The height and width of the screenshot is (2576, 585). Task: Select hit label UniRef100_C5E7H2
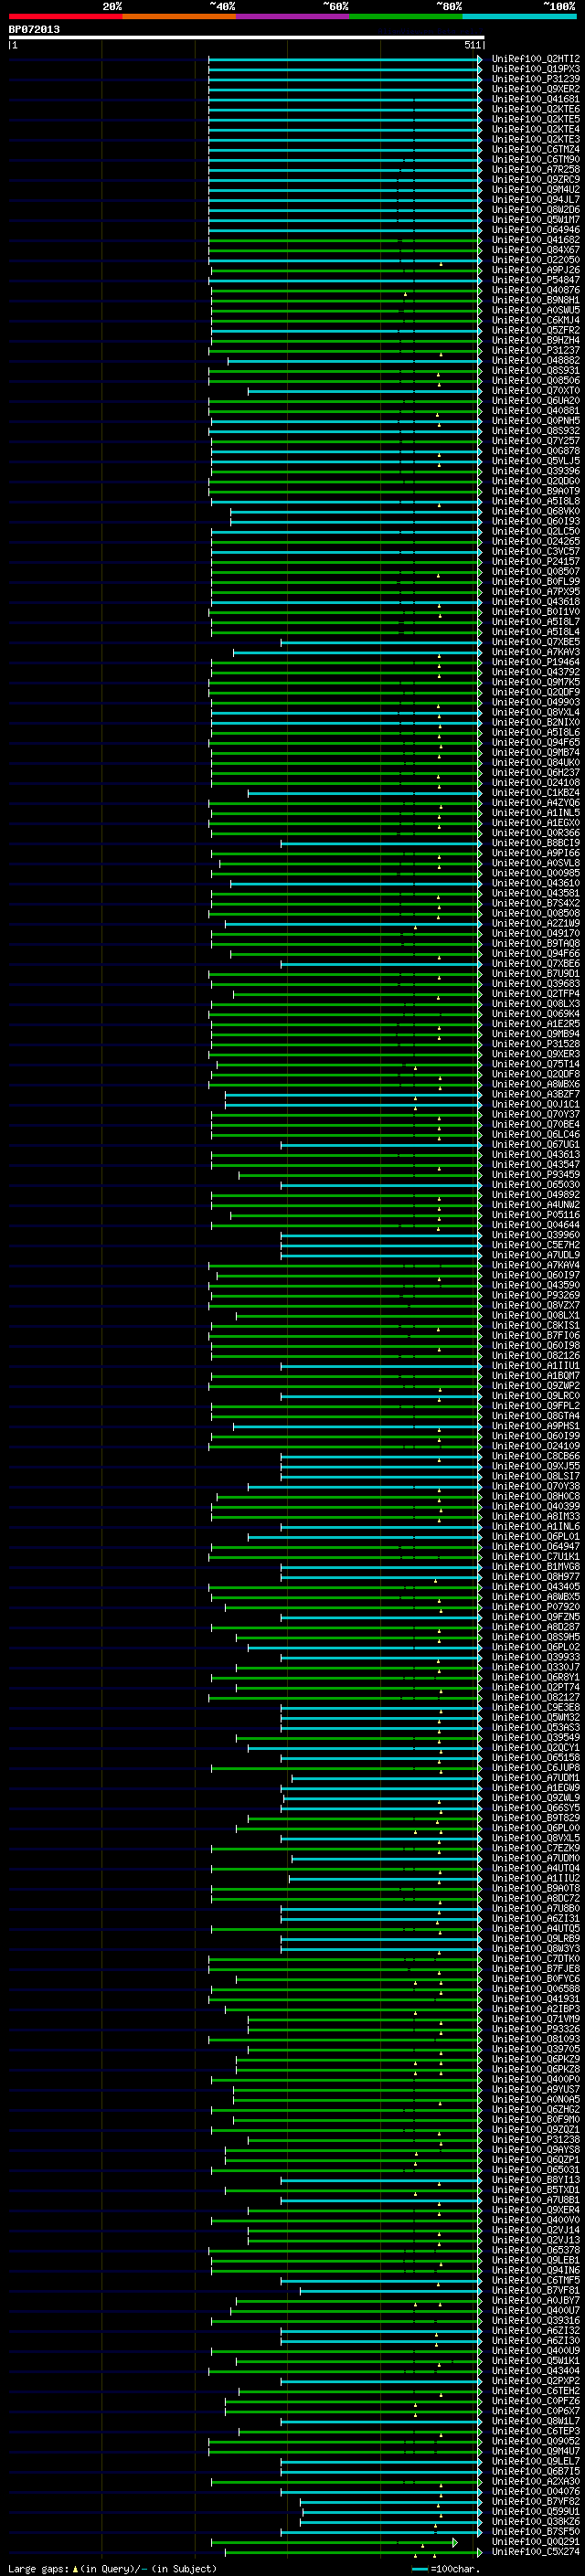pos(535,1245)
